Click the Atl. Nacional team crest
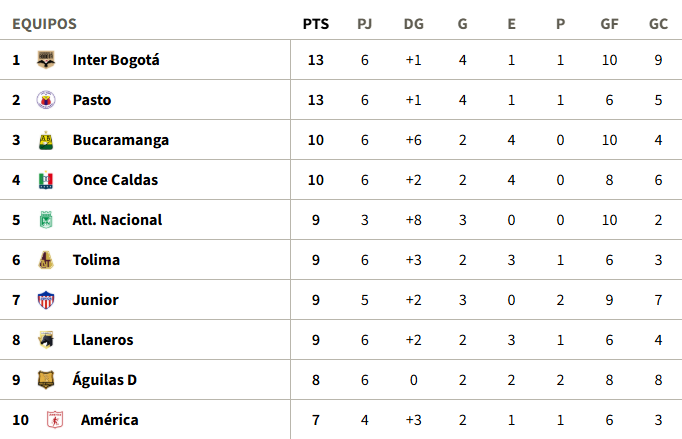Image resolution: width=682 pixels, height=439 pixels. pyautogui.click(x=45, y=220)
